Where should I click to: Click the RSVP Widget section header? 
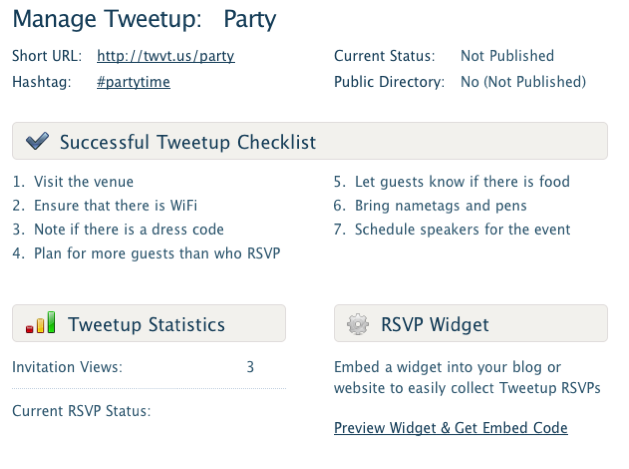435,324
